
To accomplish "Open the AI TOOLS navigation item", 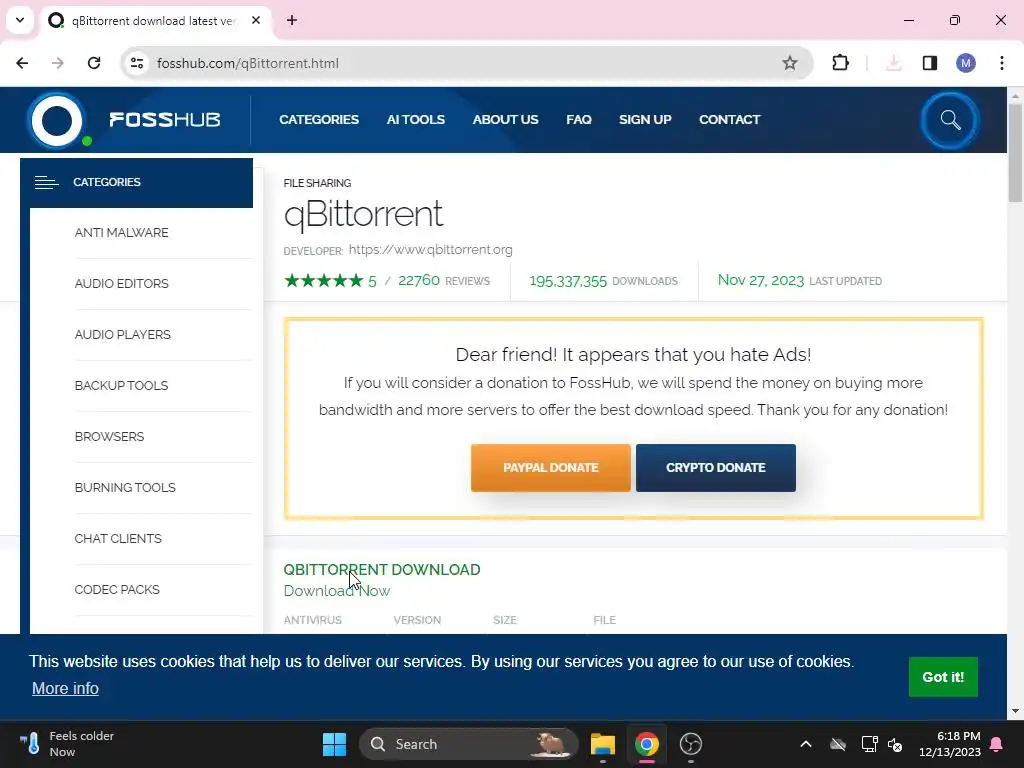I will (x=415, y=120).
